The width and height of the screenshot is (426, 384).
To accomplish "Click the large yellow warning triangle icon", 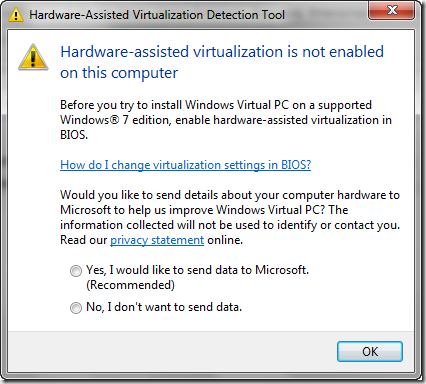I will click(33, 57).
